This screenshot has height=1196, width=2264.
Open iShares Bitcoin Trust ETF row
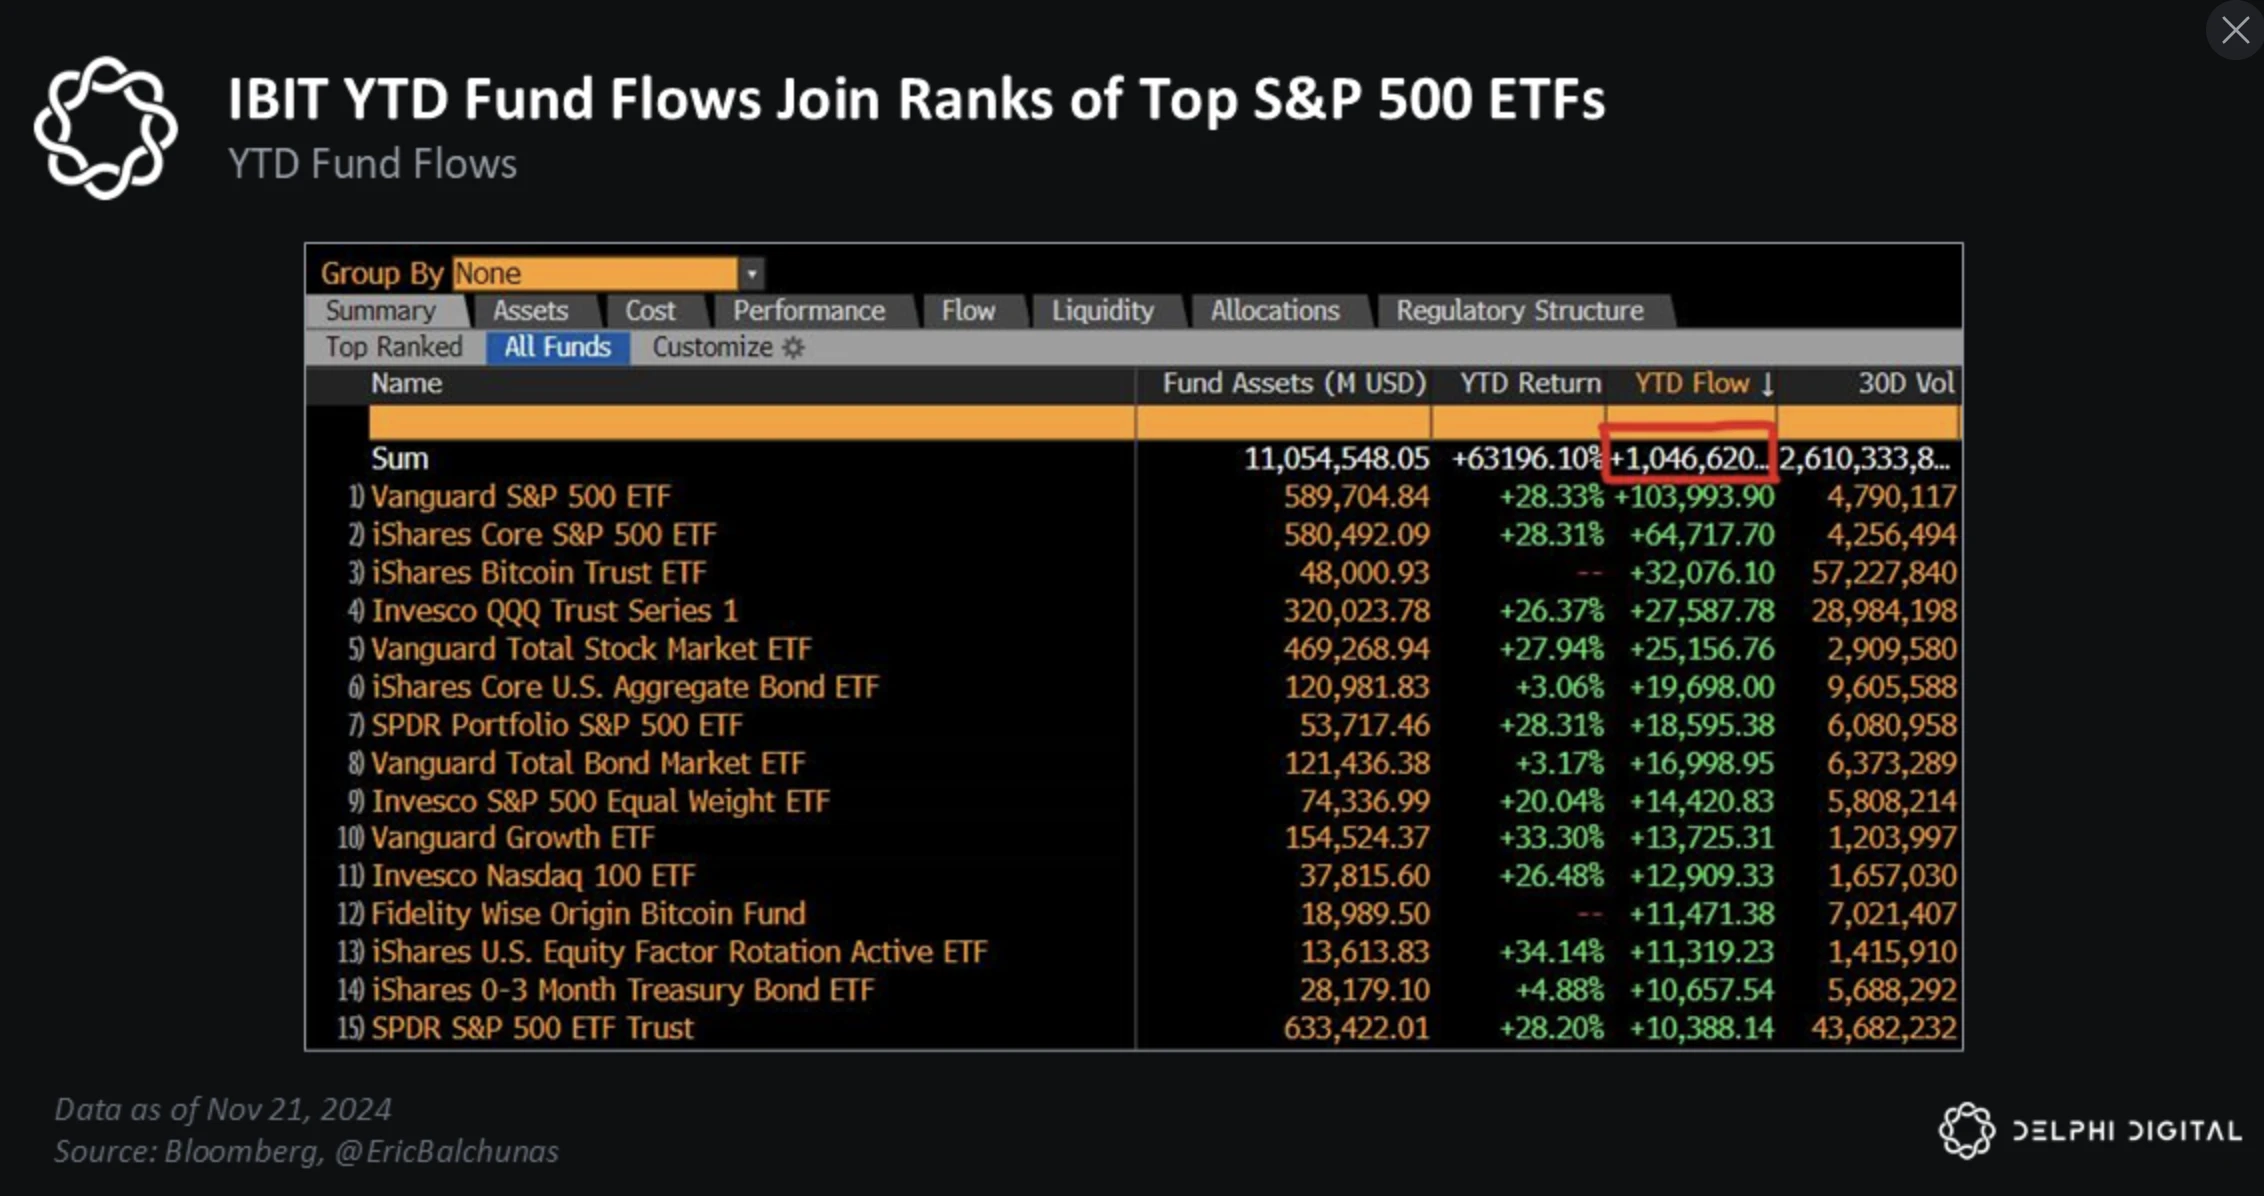[x=538, y=573]
